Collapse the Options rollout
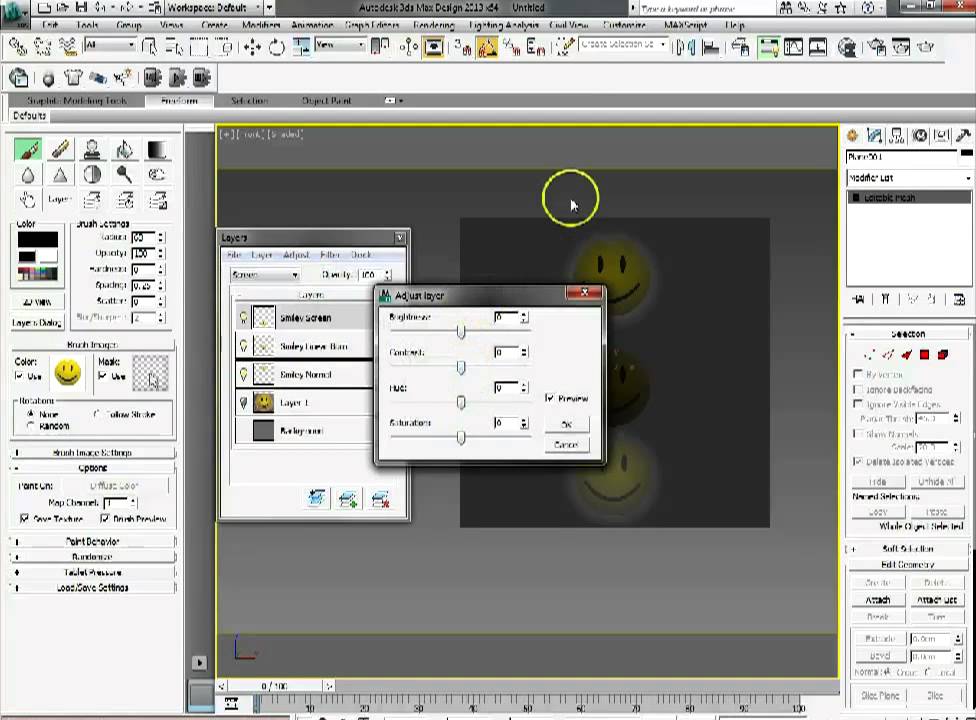The width and height of the screenshot is (976, 720). click(93, 468)
